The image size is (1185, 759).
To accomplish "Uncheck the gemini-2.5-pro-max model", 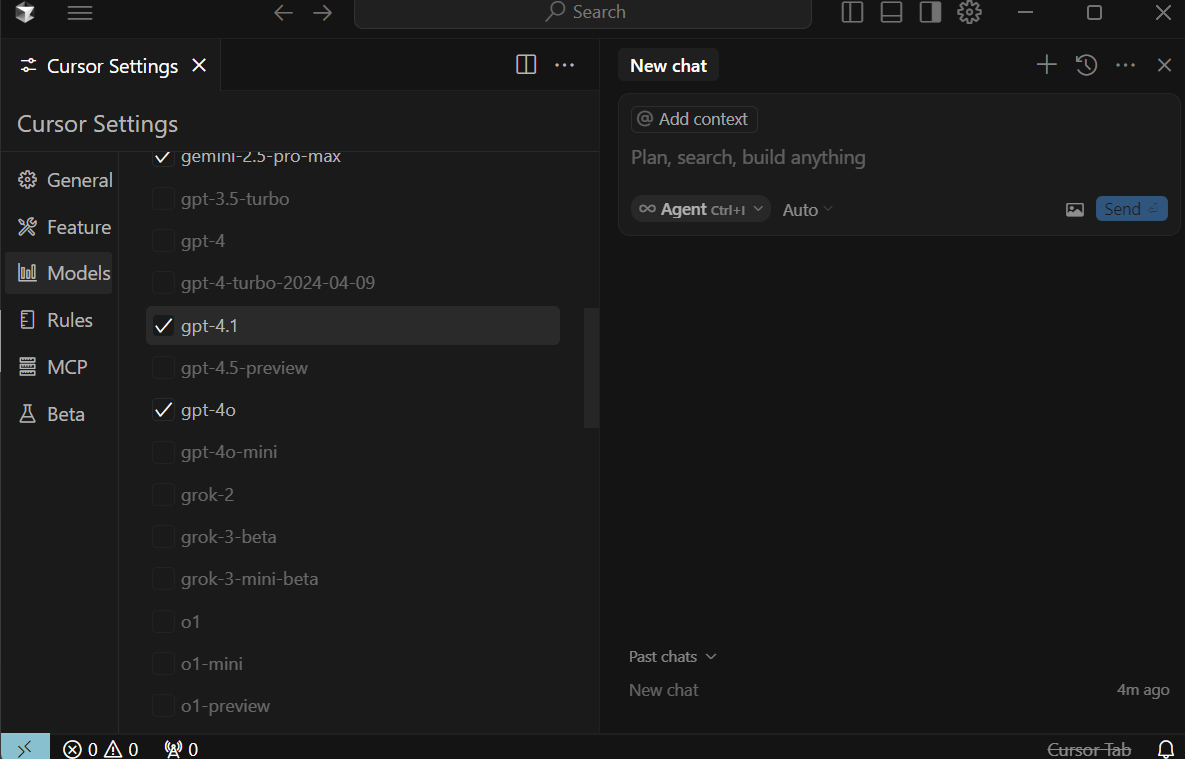I will click(x=163, y=156).
